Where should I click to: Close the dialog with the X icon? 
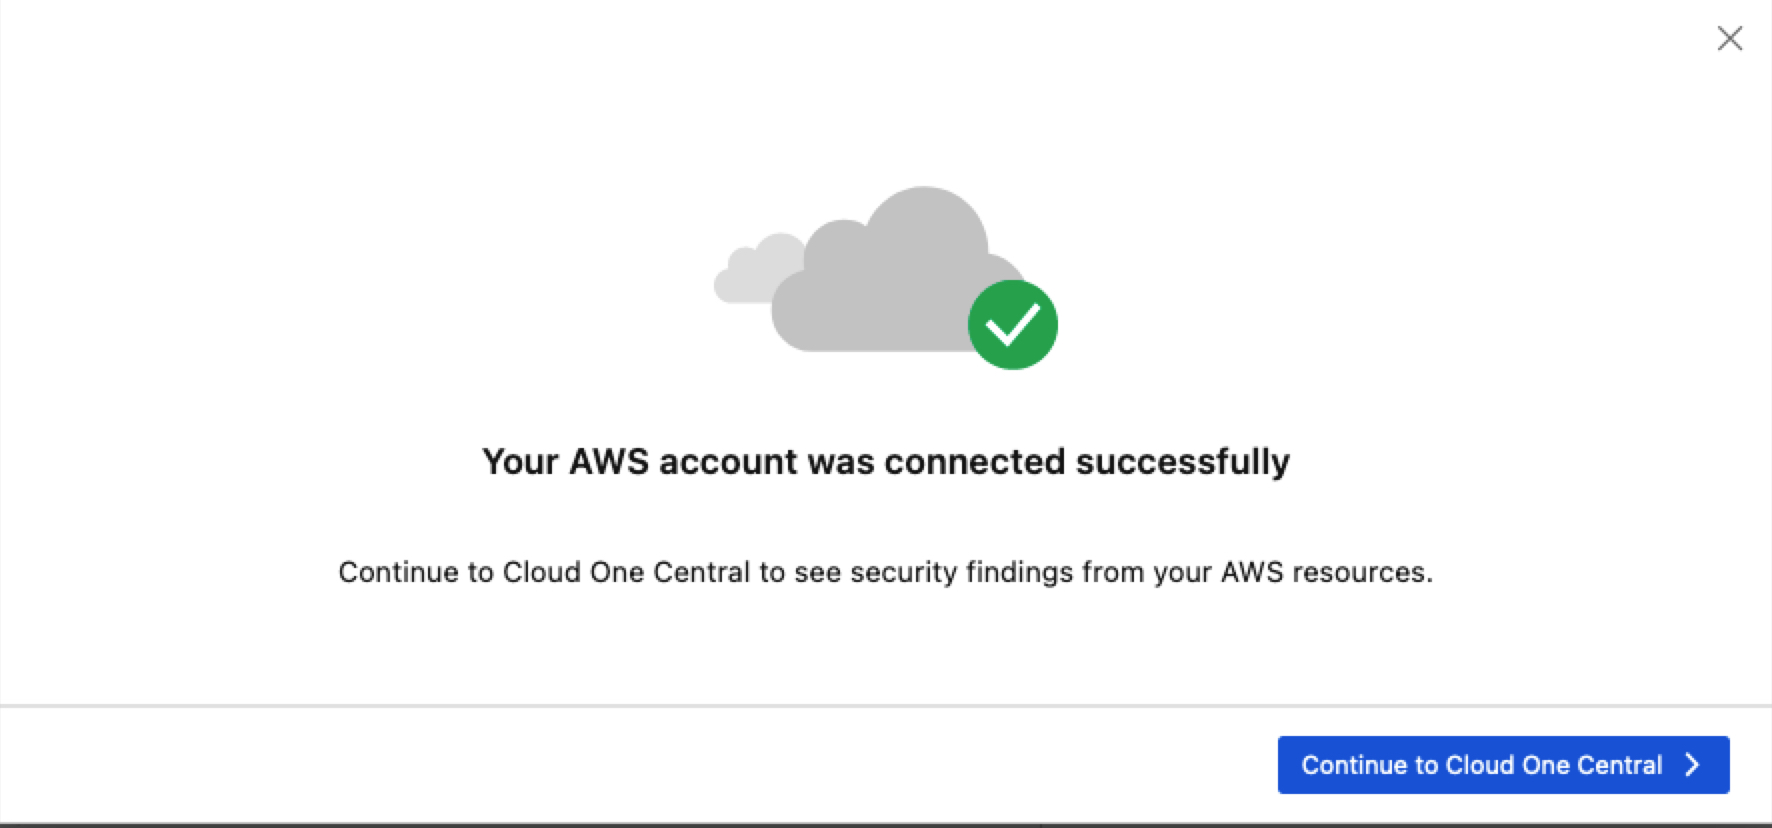tap(1729, 39)
